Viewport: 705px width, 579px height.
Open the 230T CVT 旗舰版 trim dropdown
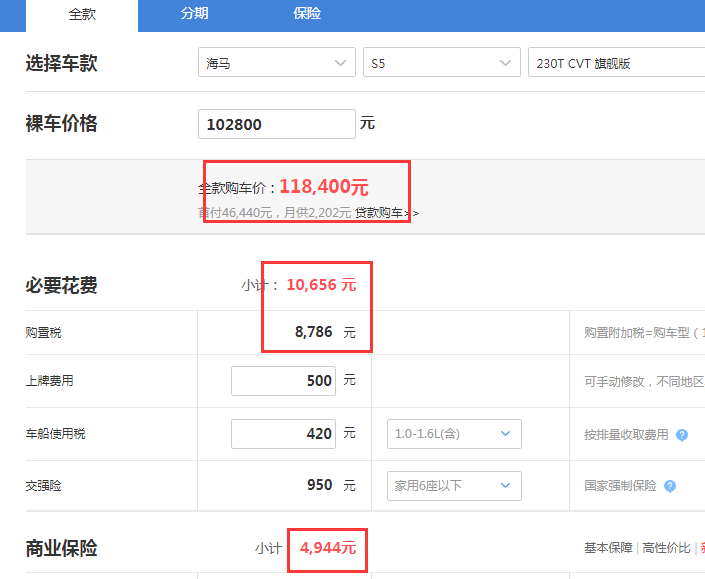(616, 62)
